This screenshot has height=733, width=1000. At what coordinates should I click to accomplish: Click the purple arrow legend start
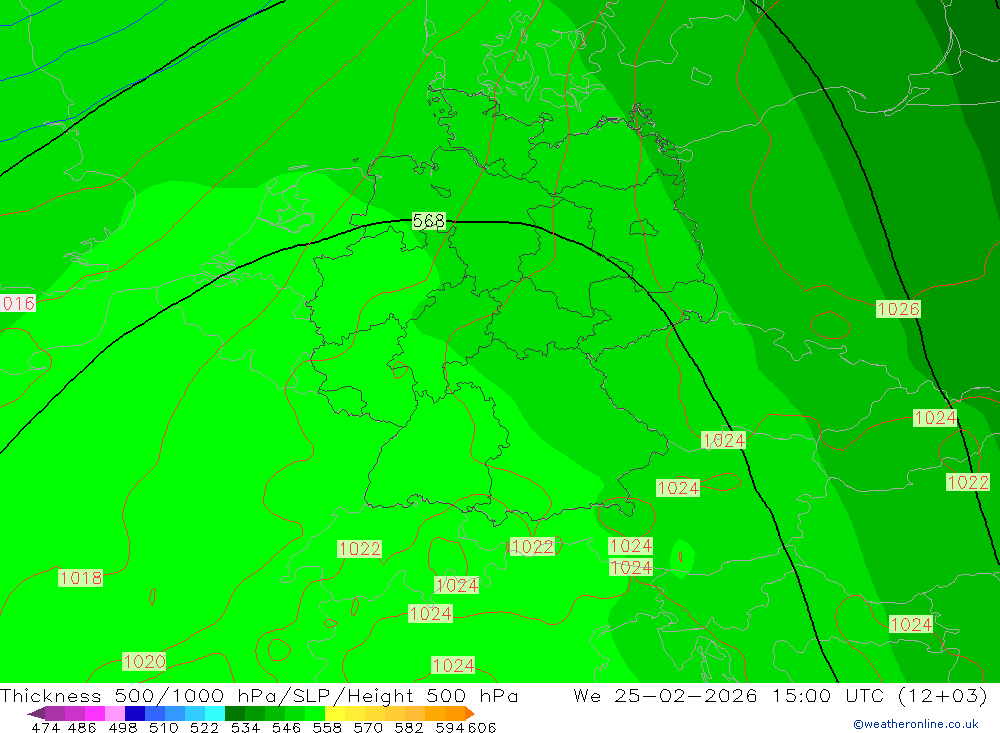(x=36, y=713)
